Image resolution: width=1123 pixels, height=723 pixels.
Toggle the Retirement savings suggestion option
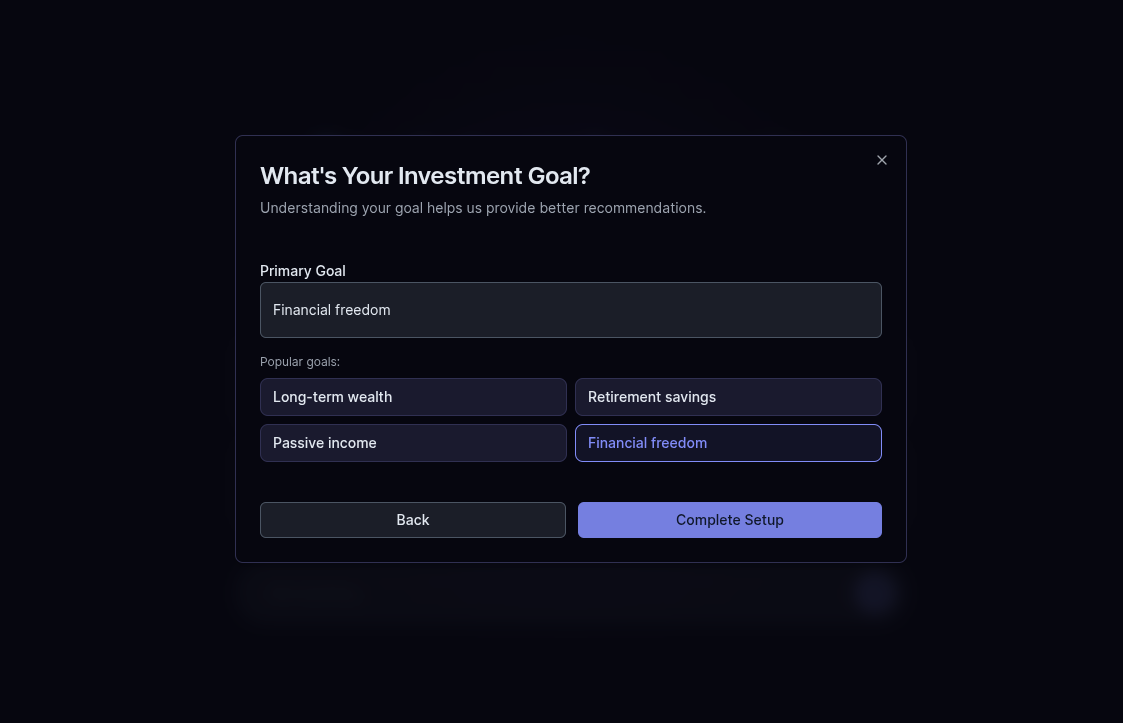727,397
